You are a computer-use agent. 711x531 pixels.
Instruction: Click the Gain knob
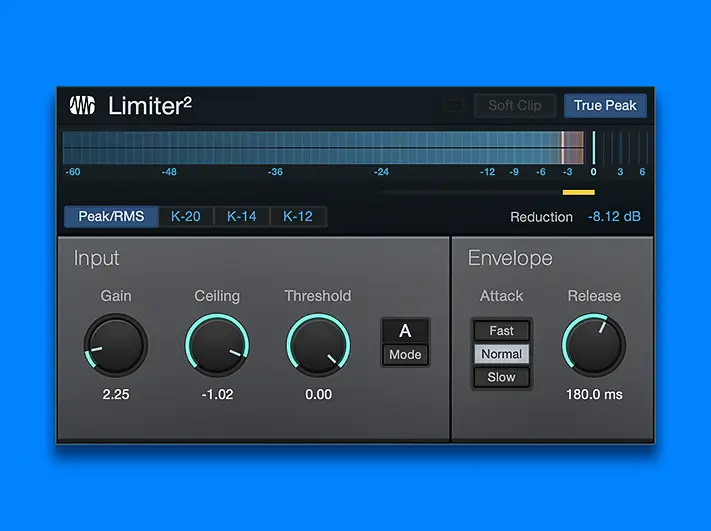coord(116,345)
